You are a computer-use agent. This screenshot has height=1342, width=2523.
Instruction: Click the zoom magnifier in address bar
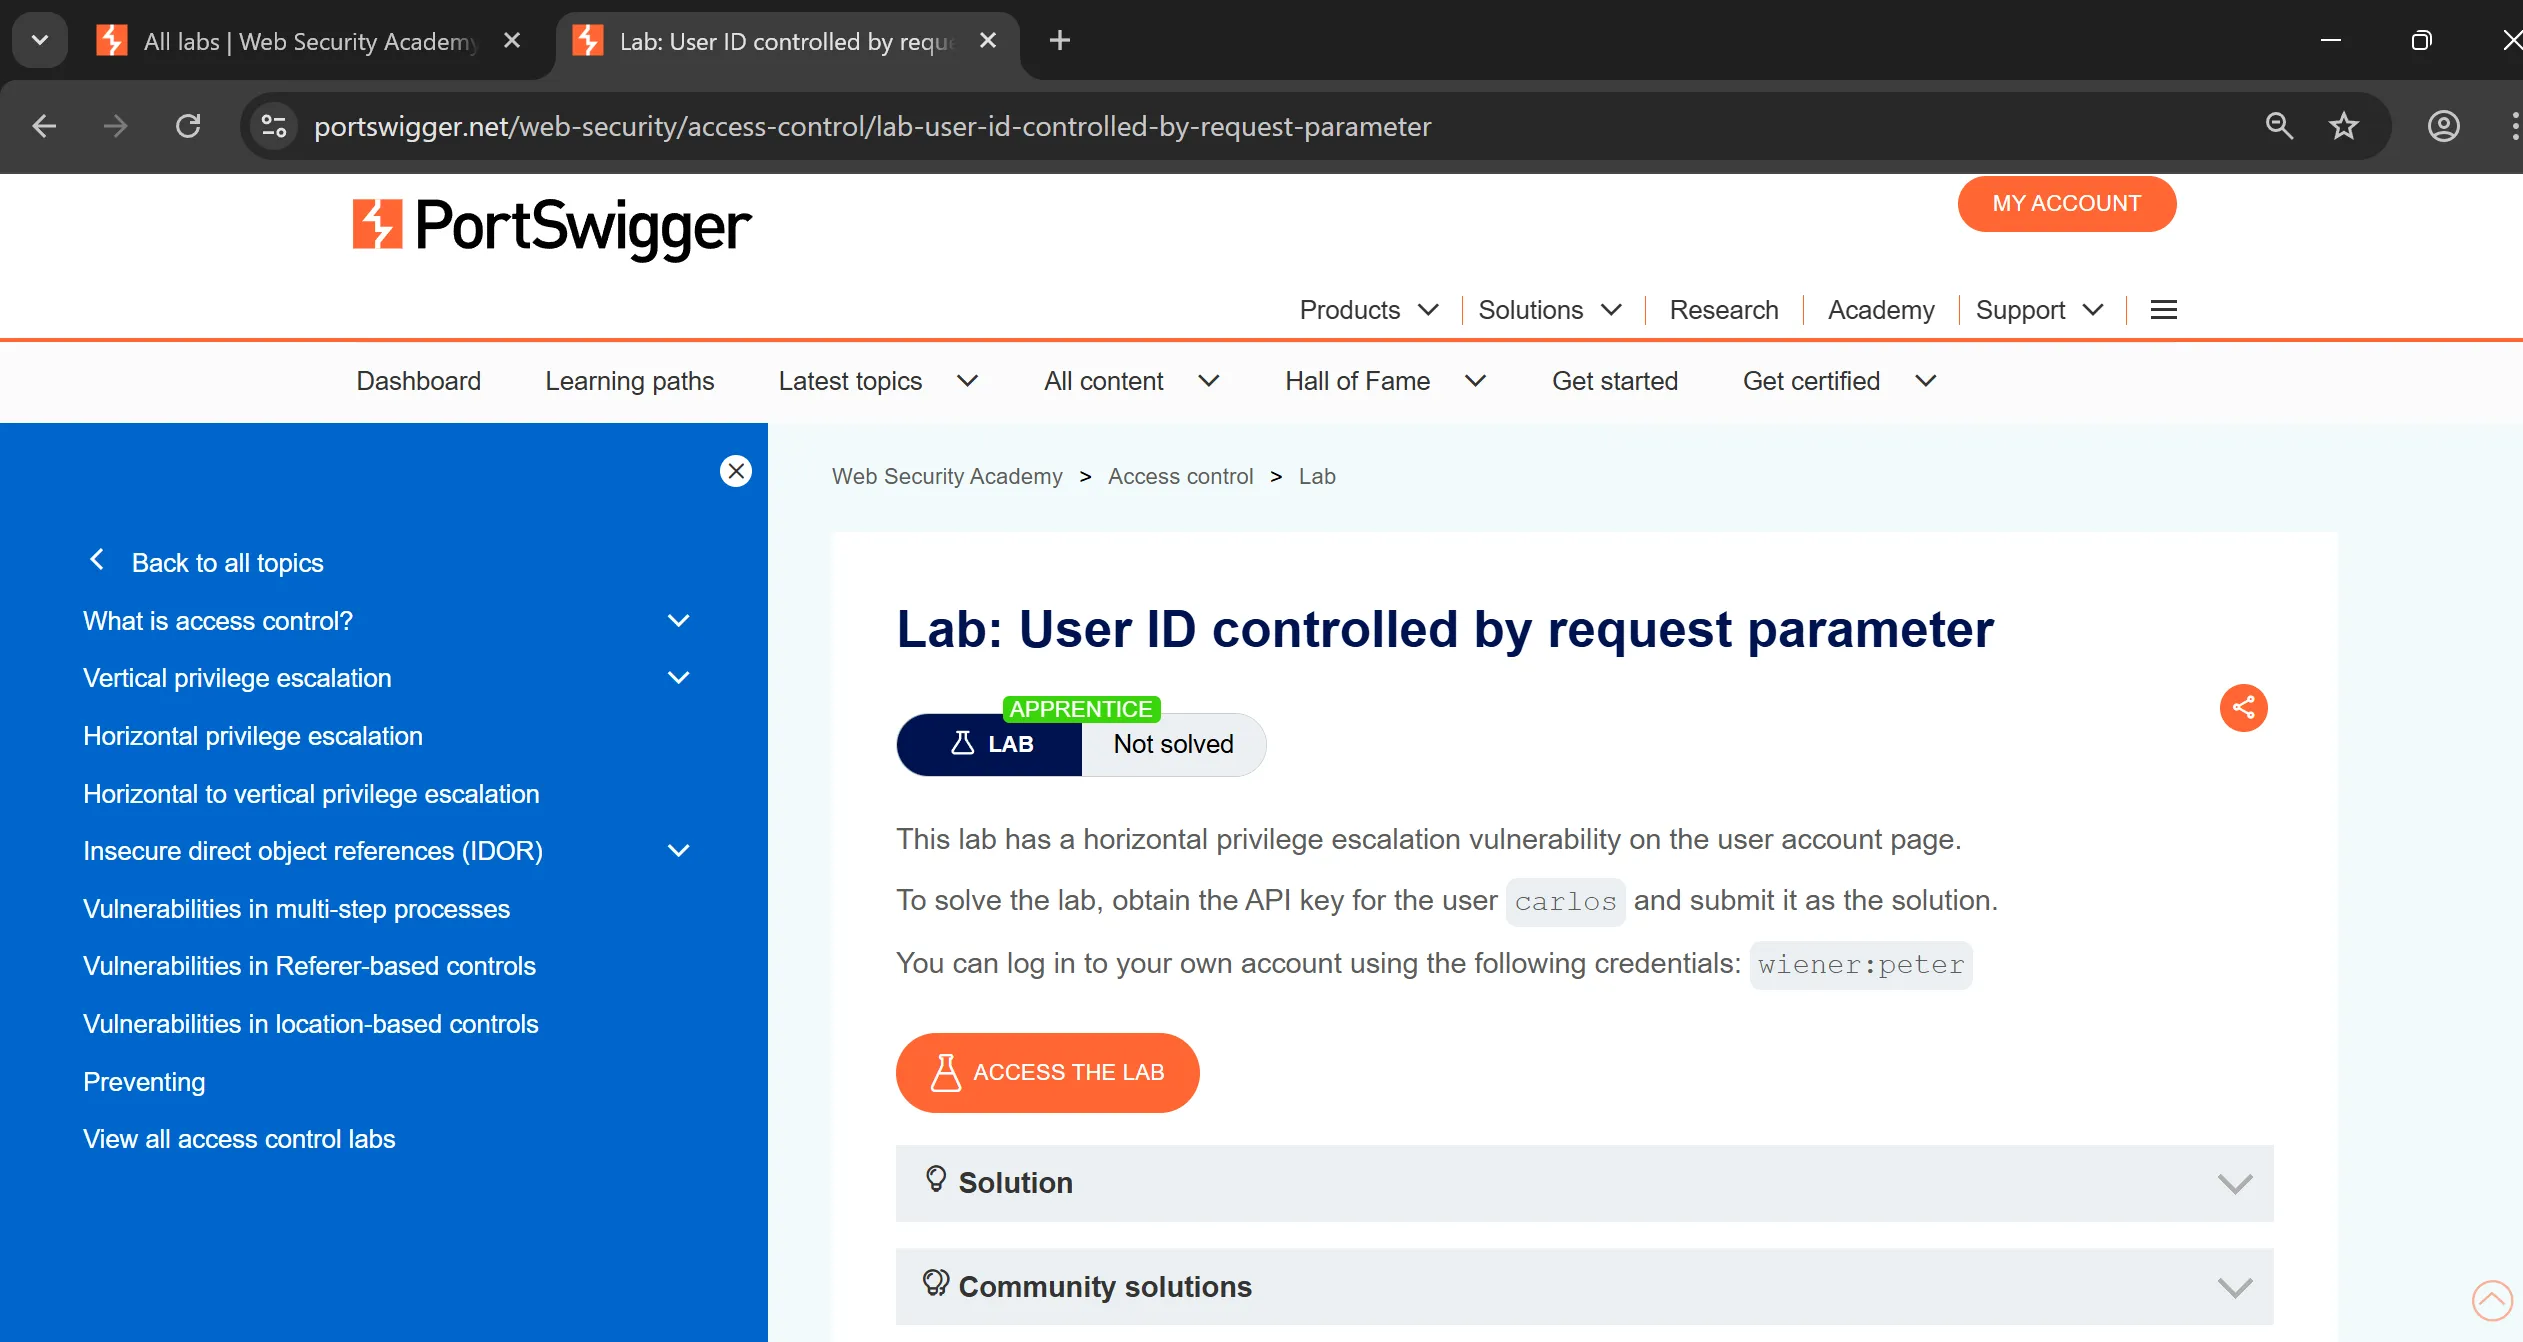pyautogui.click(x=2279, y=126)
